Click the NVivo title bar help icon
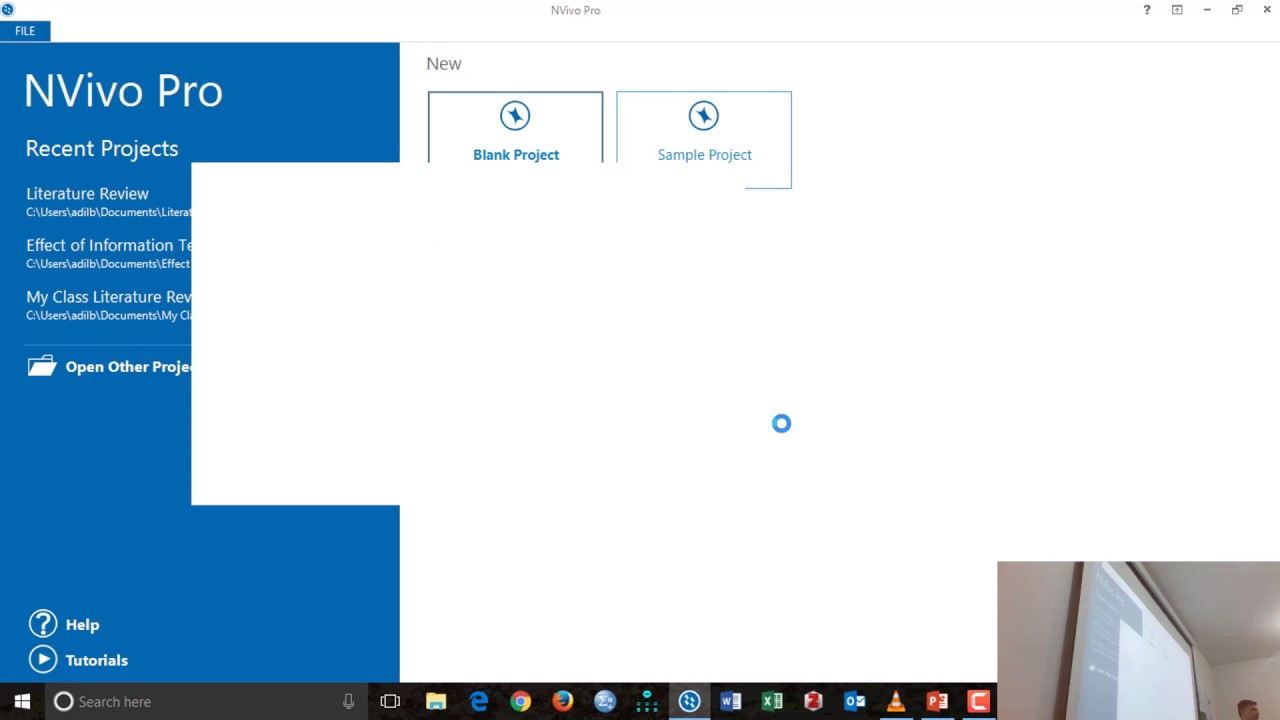Screen dimensions: 1280x720 pyautogui.click(x=1147, y=10)
